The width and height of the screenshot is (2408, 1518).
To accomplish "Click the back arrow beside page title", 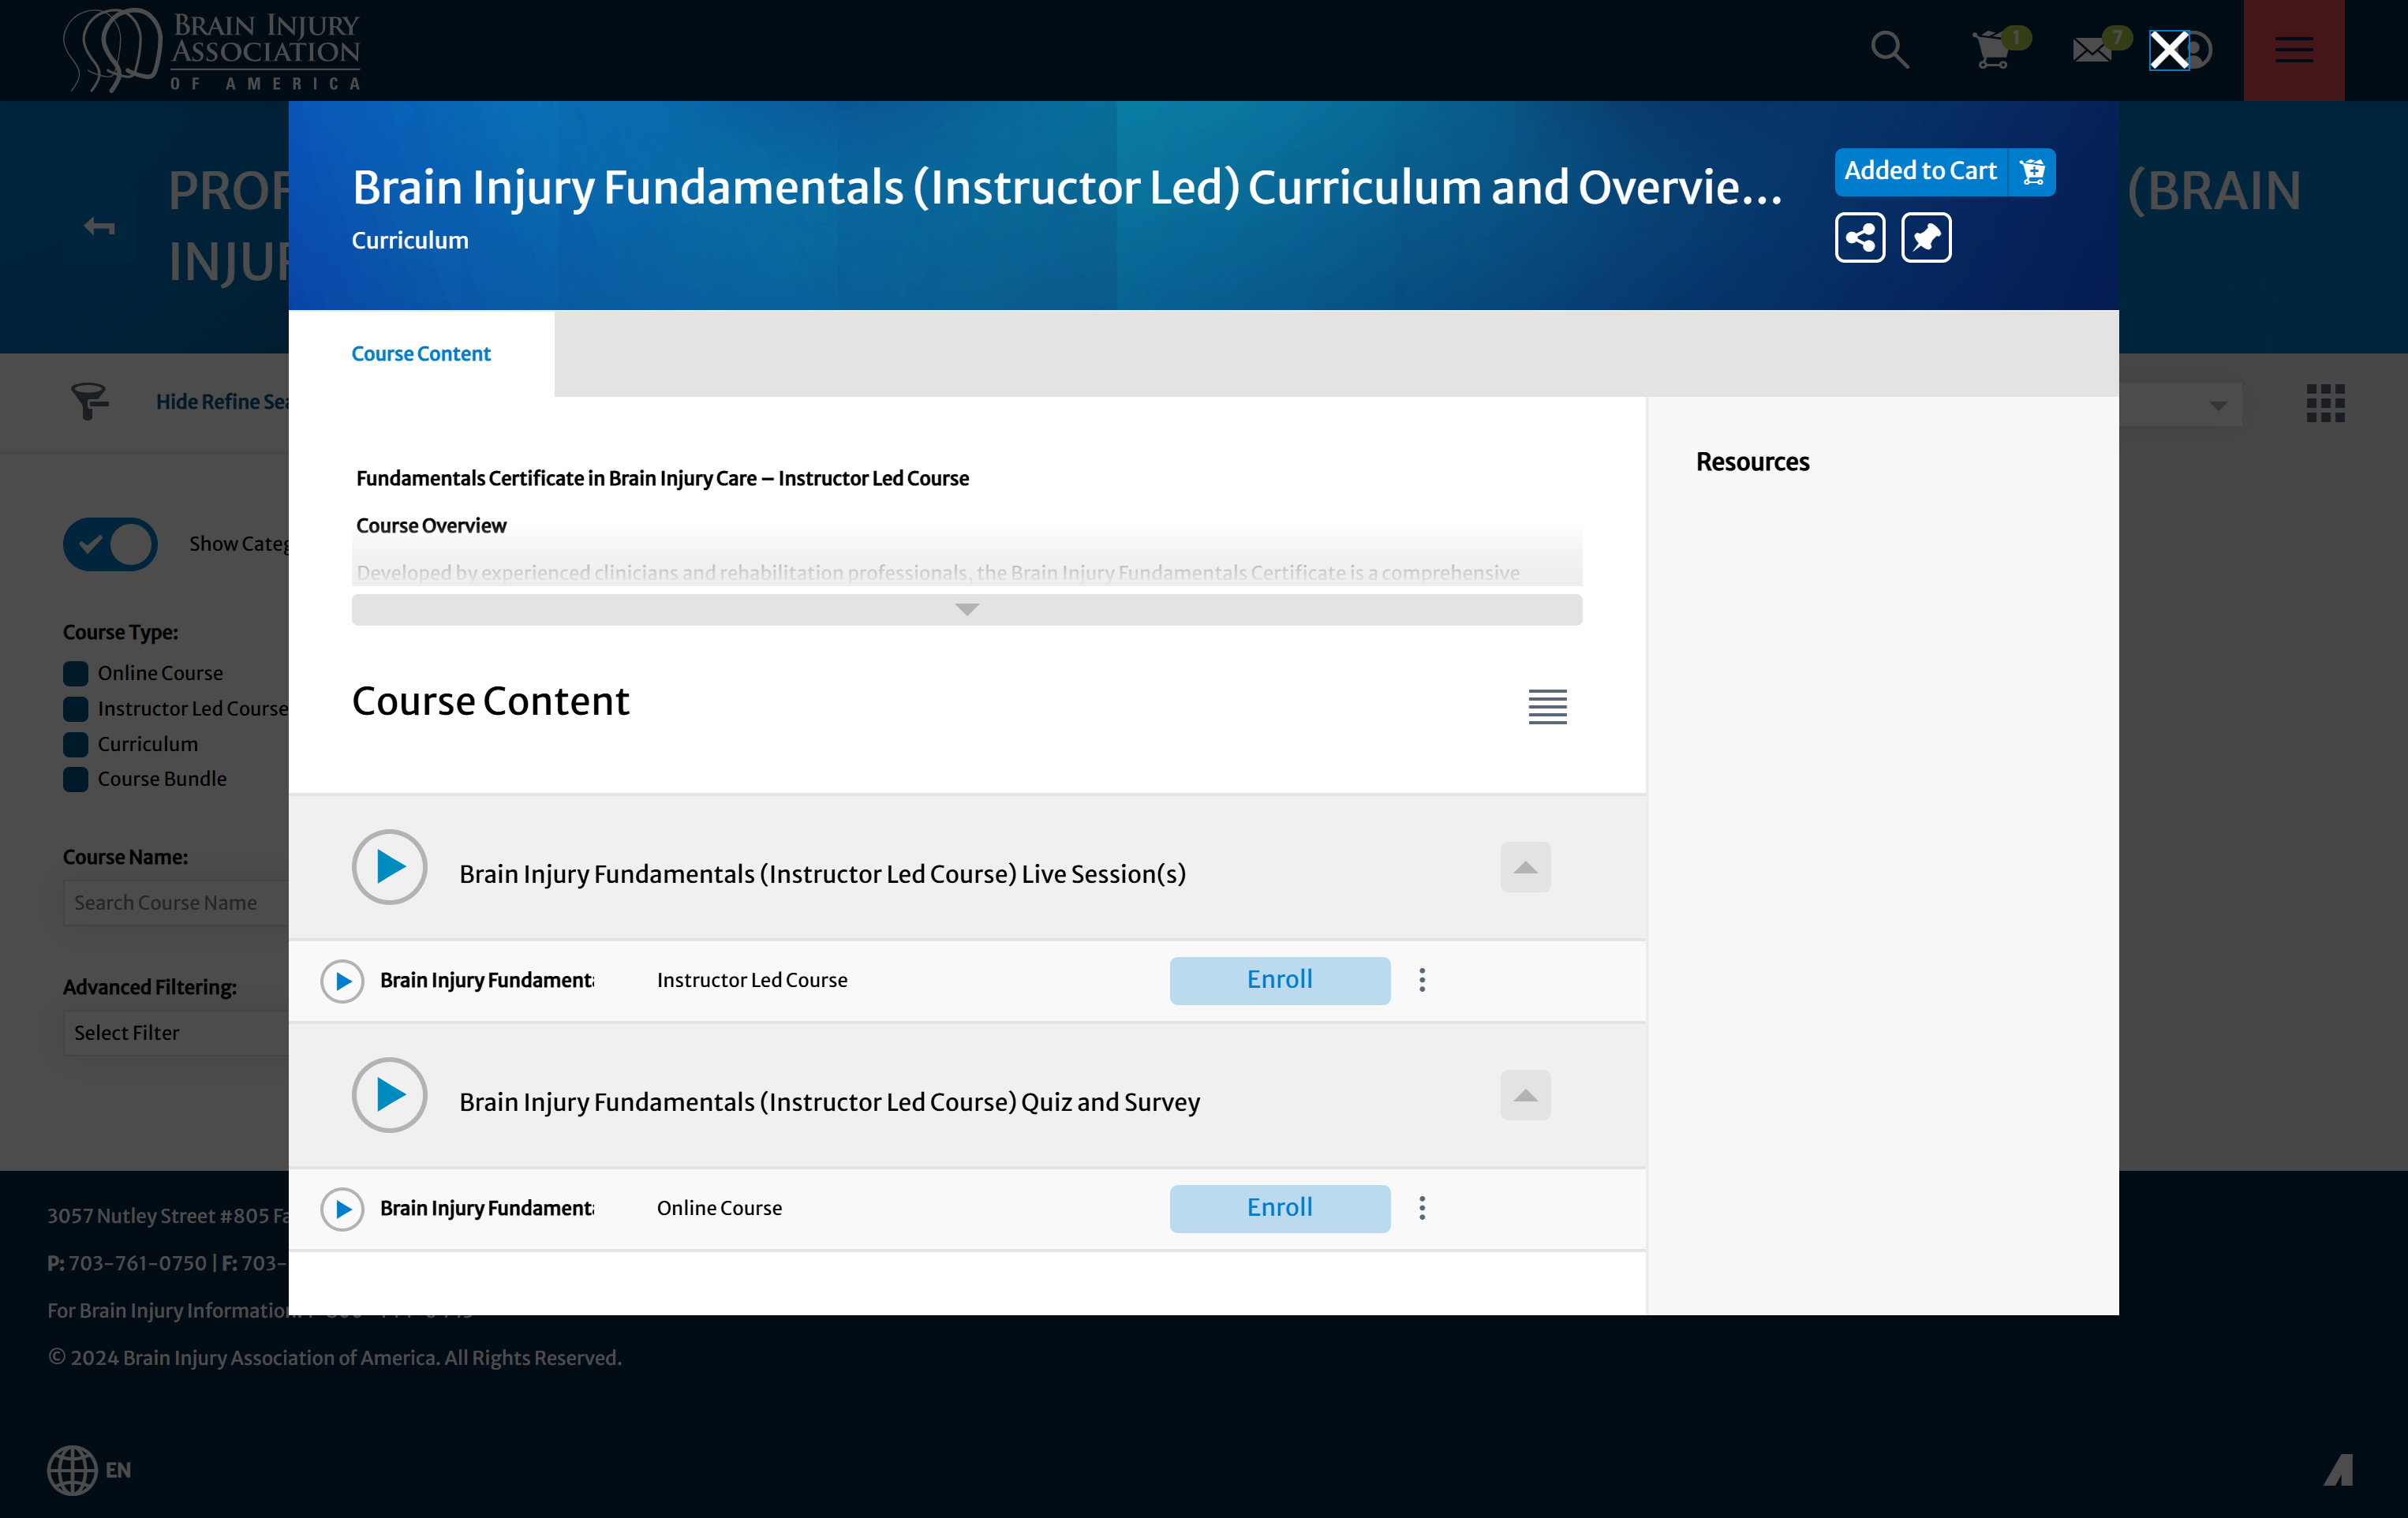I will pyautogui.click(x=98, y=227).
